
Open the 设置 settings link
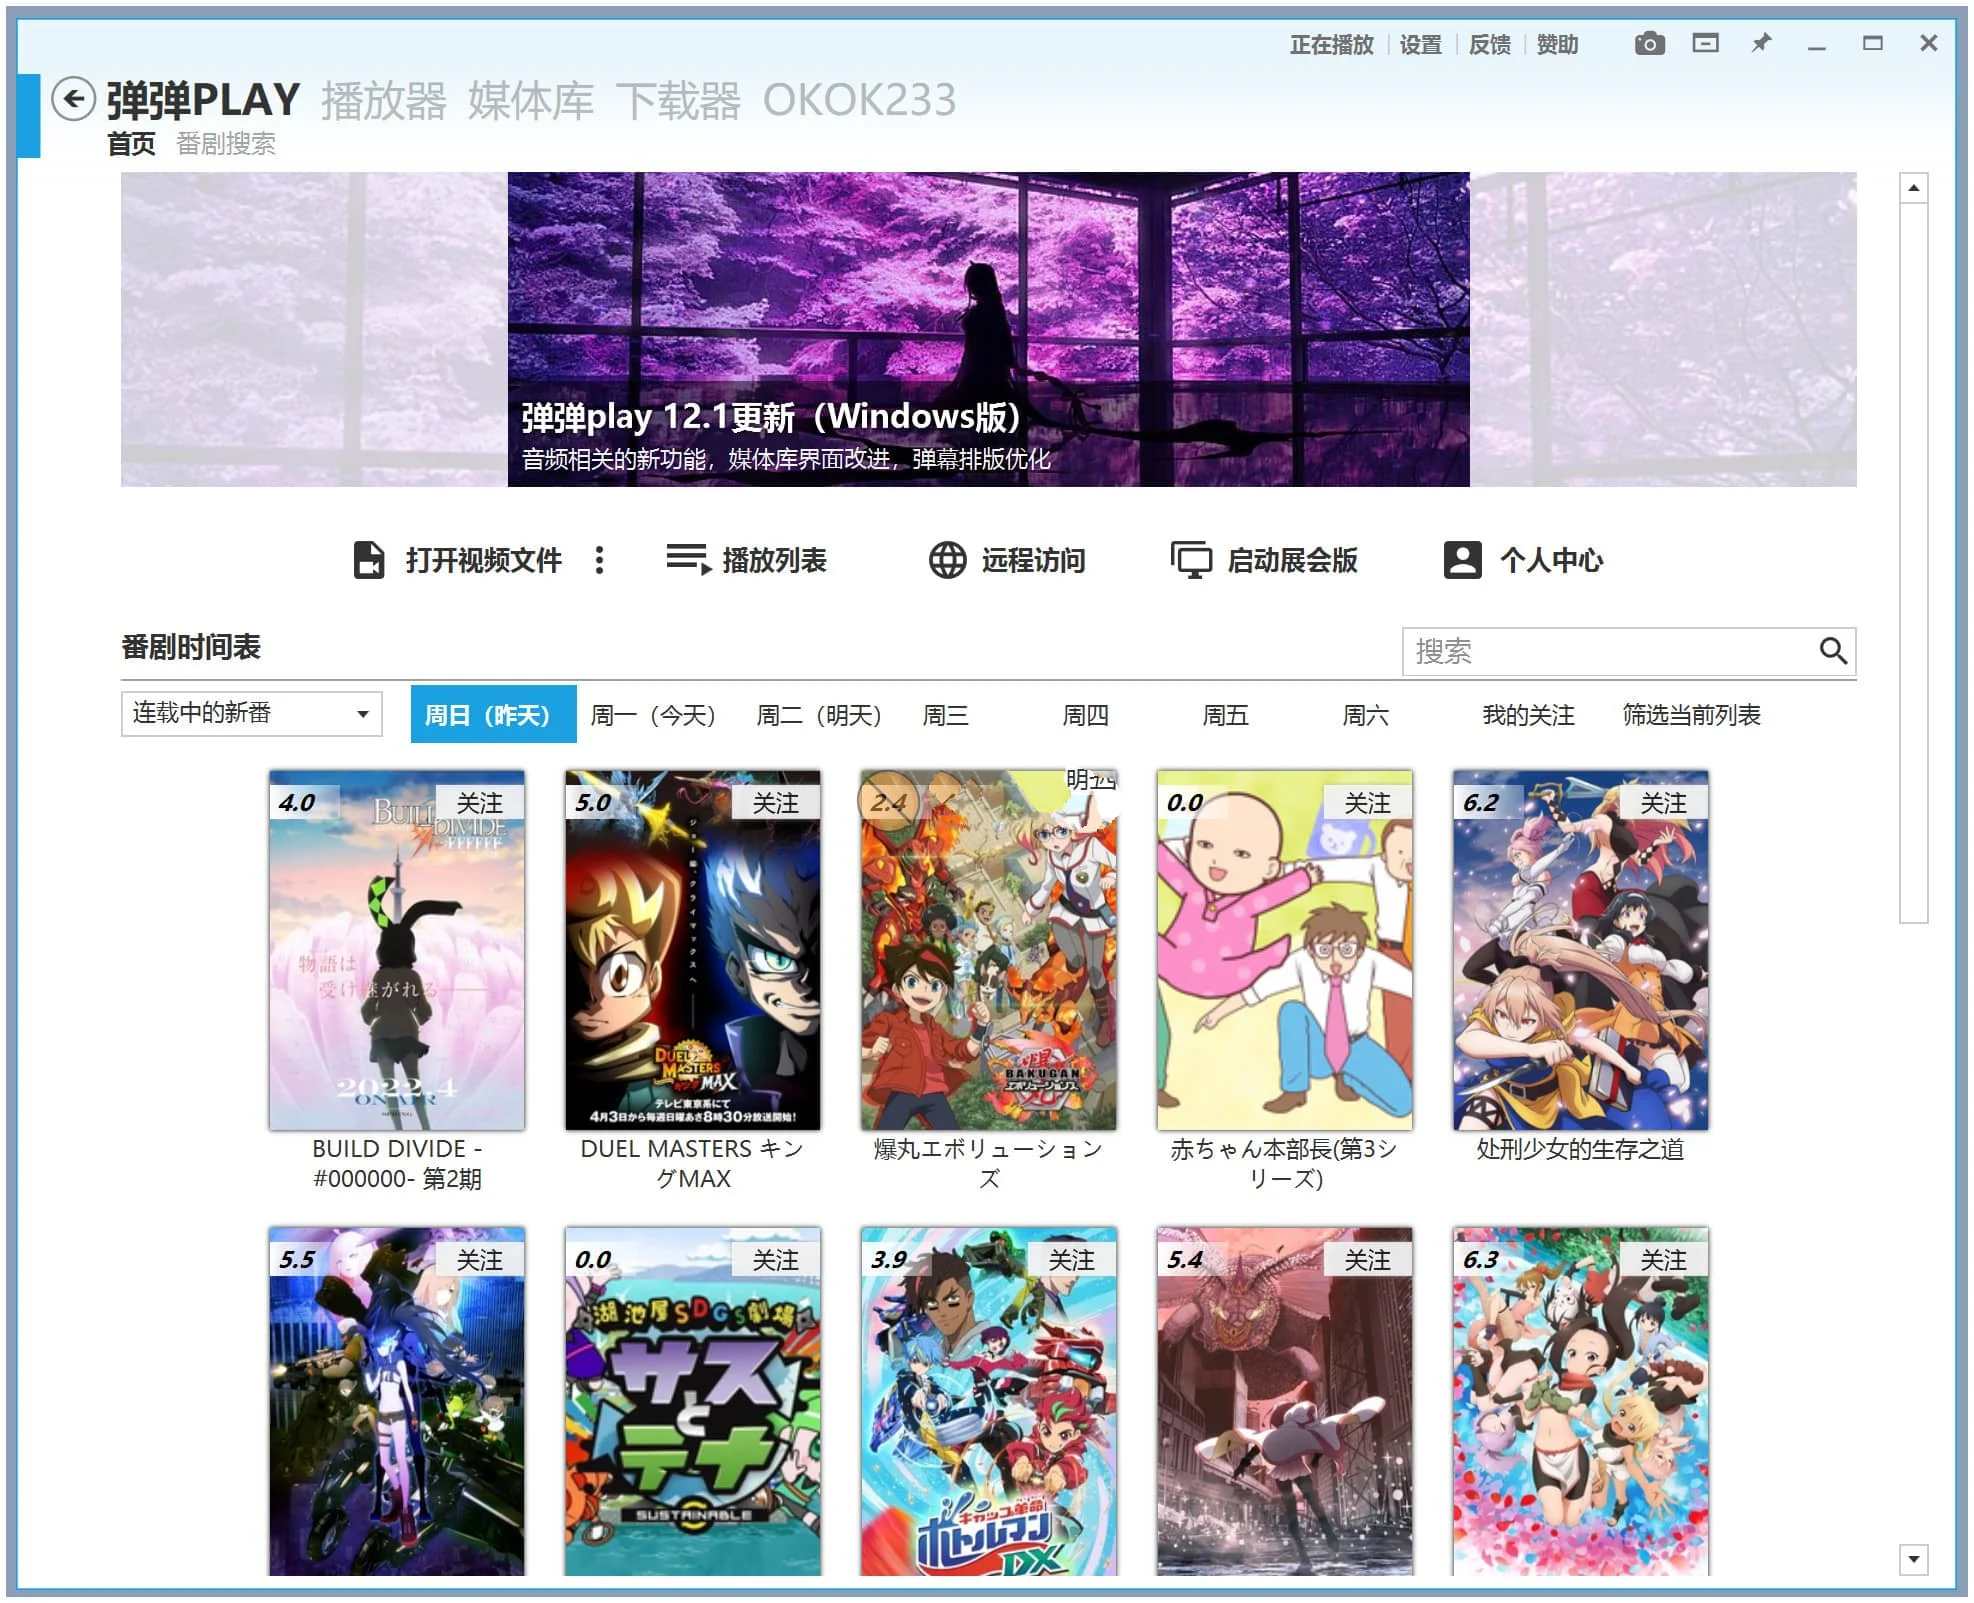(1421, 44)
